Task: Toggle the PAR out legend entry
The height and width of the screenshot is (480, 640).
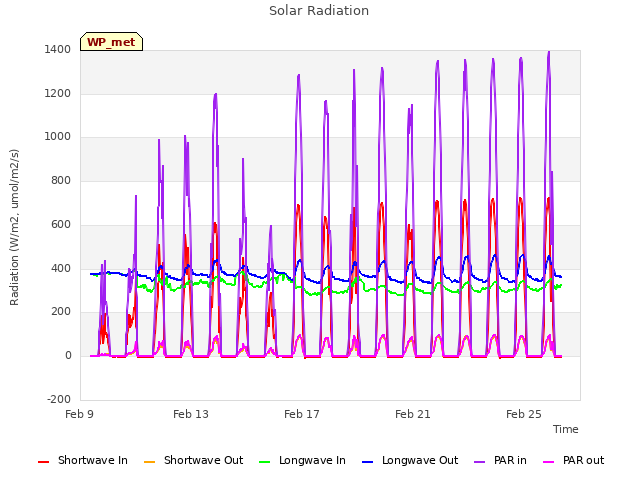Action: pyautogui.click(x=573, y=460)
